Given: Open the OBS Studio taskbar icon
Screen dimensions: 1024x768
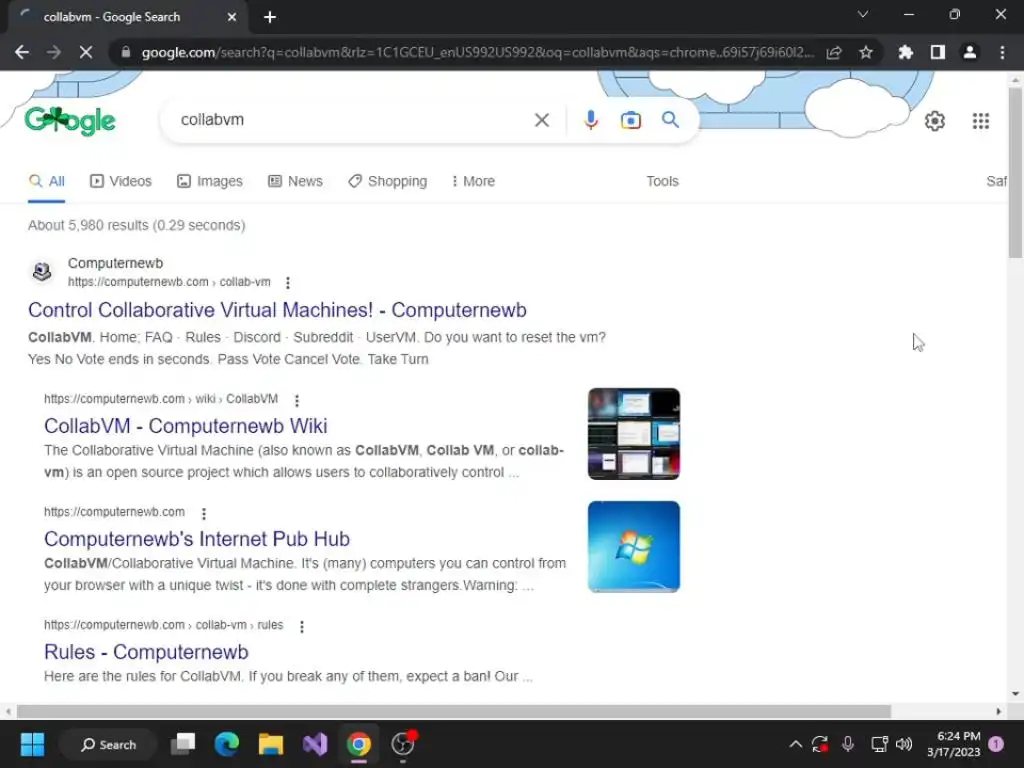Looking at the screenshot, I should [403, 744].
